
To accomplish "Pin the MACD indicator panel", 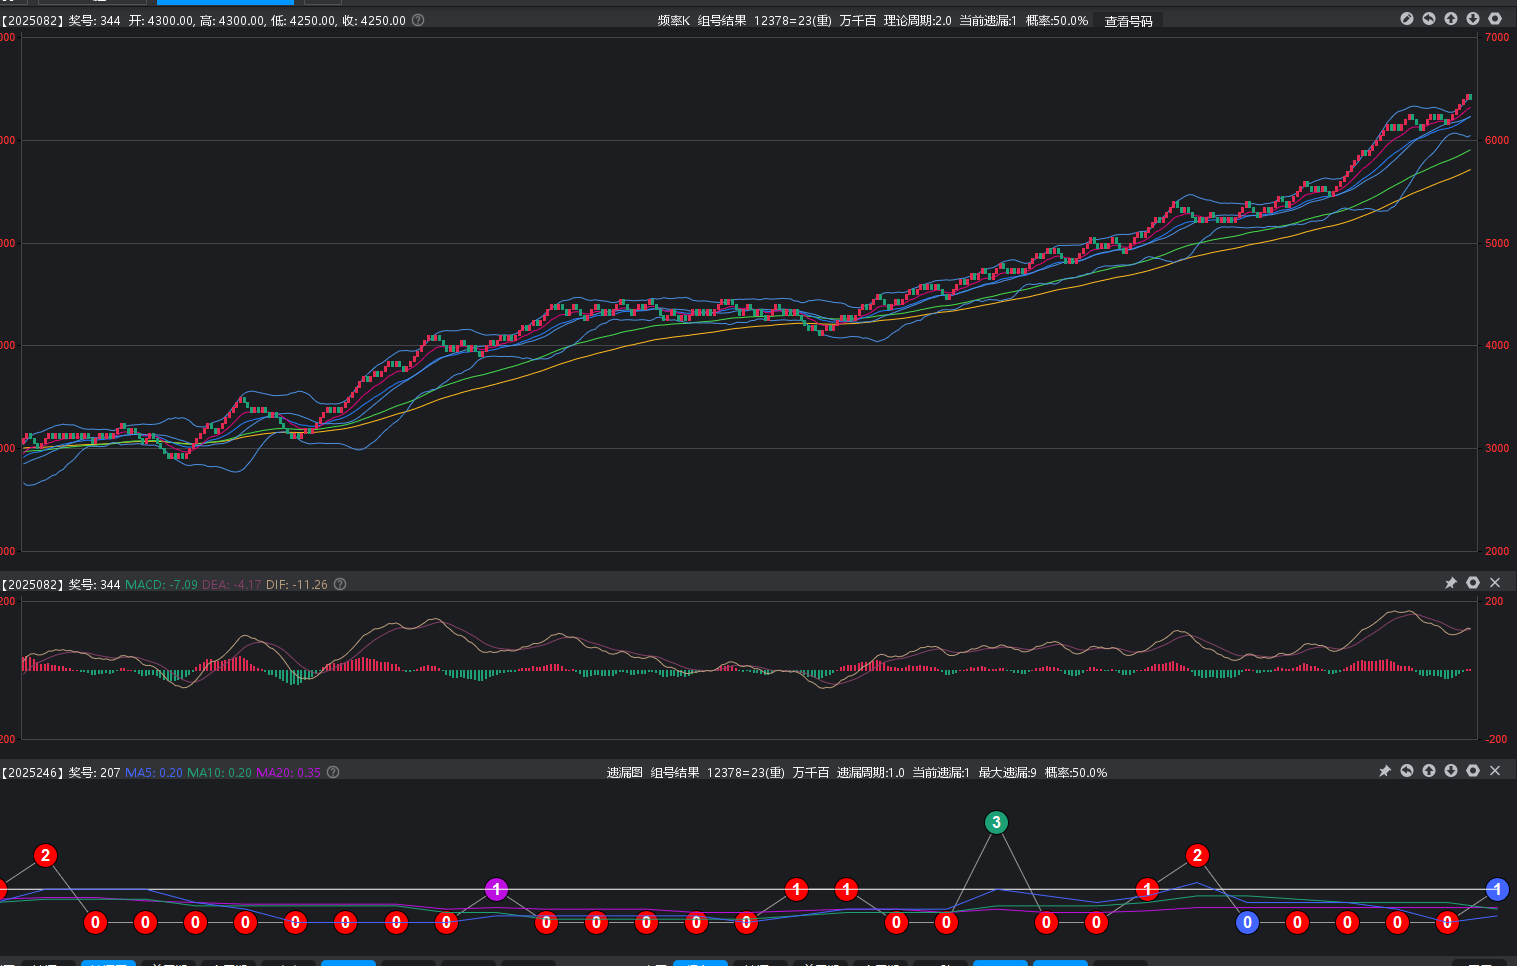I will tap(1451, 583).
